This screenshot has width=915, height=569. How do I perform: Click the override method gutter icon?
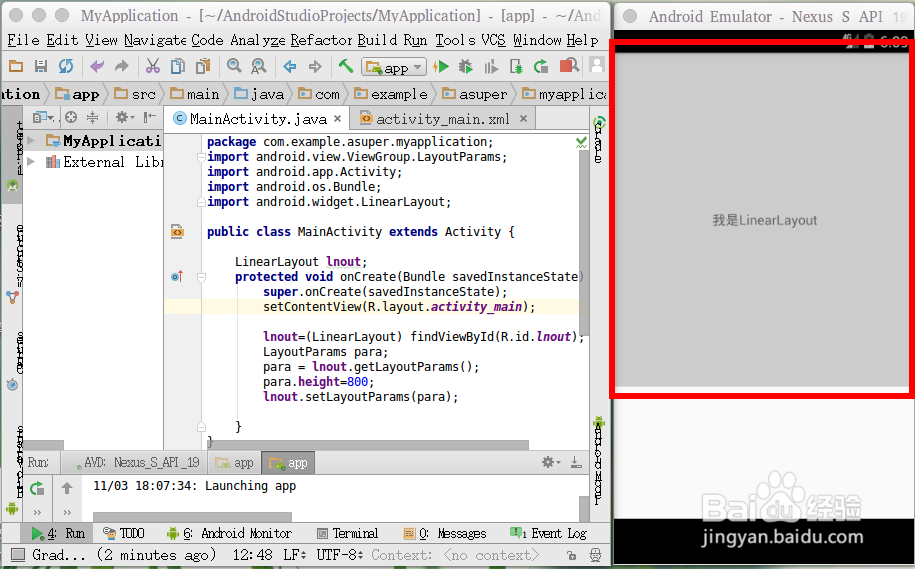click(x=177, y=277)
